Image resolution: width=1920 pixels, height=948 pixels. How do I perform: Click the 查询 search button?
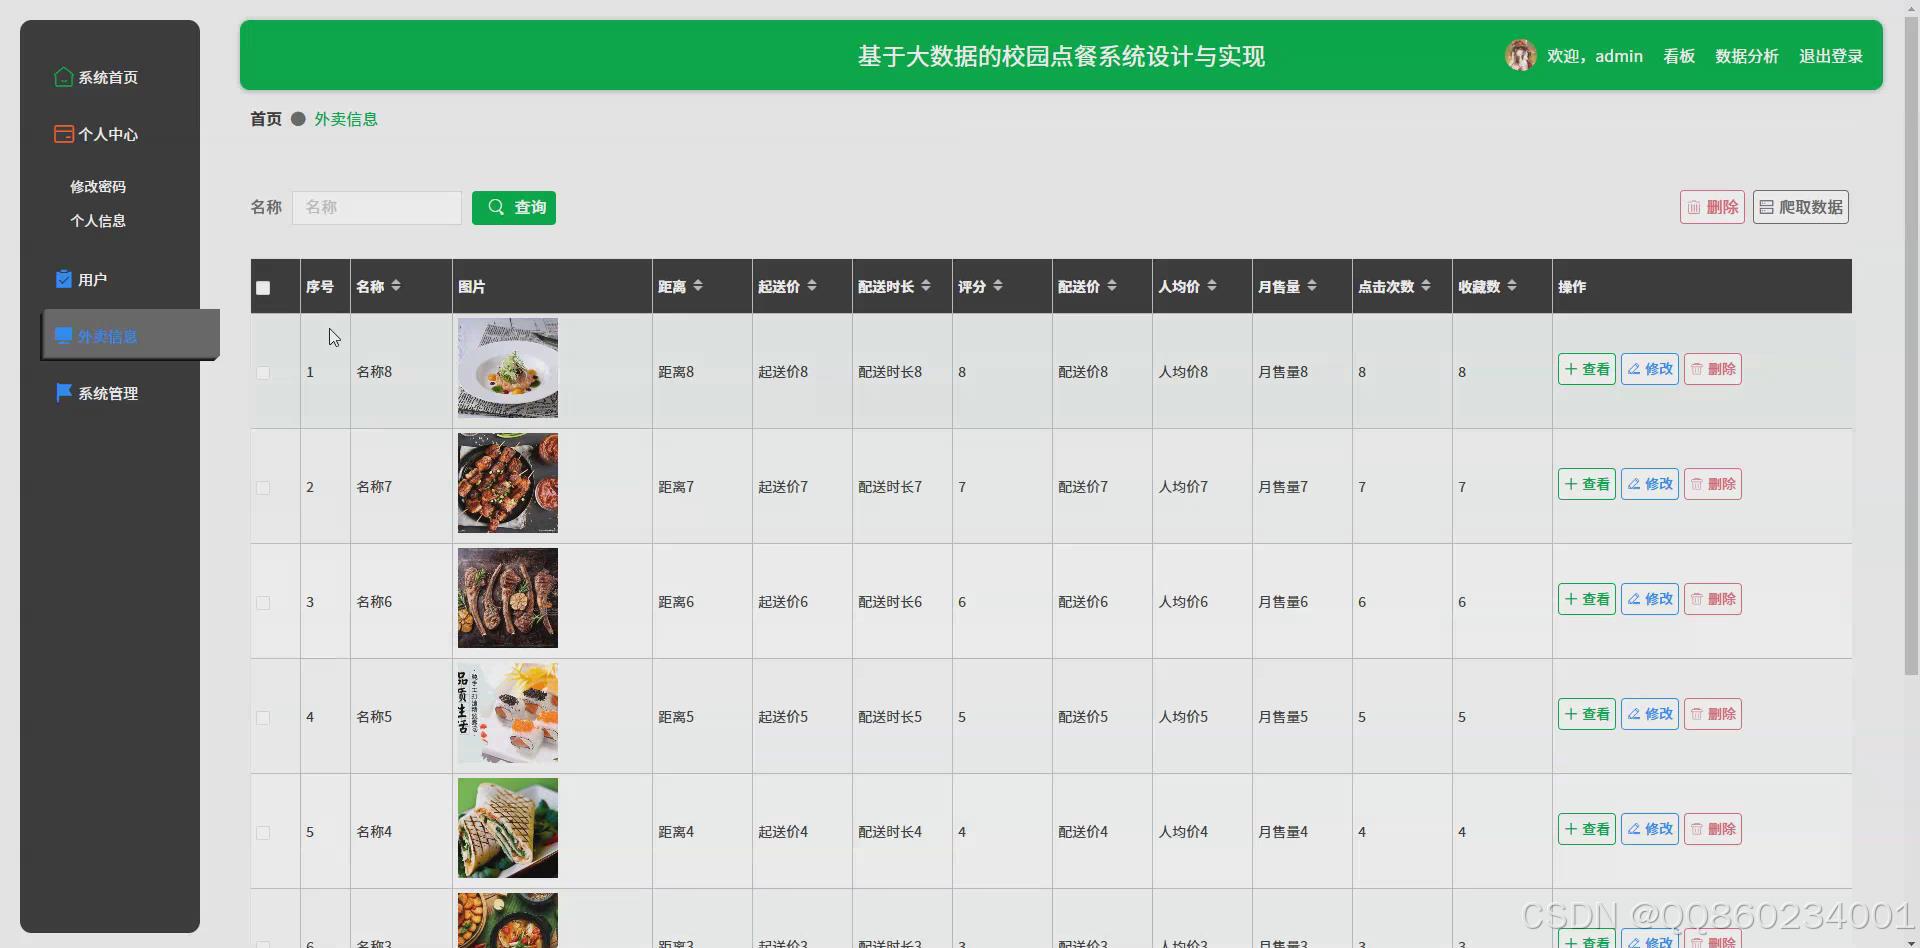click(514, 207)
